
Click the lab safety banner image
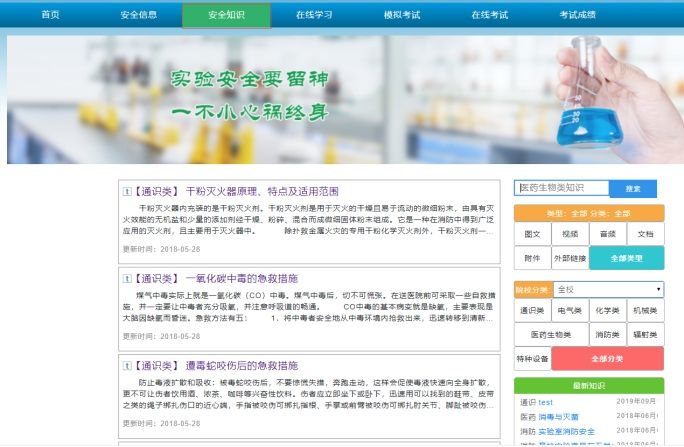click(x=342, y=100)
